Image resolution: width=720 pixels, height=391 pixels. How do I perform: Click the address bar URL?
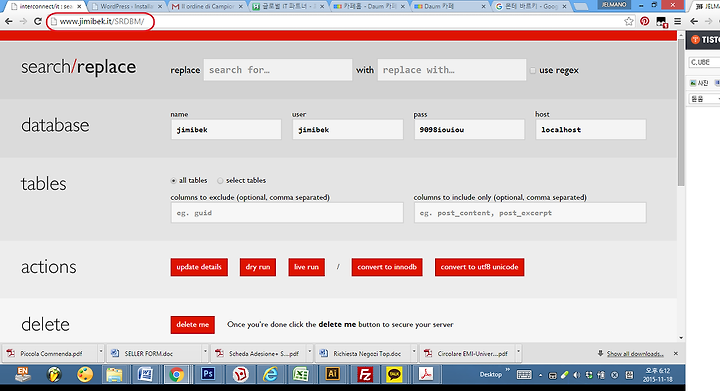[x=102, y=21]
